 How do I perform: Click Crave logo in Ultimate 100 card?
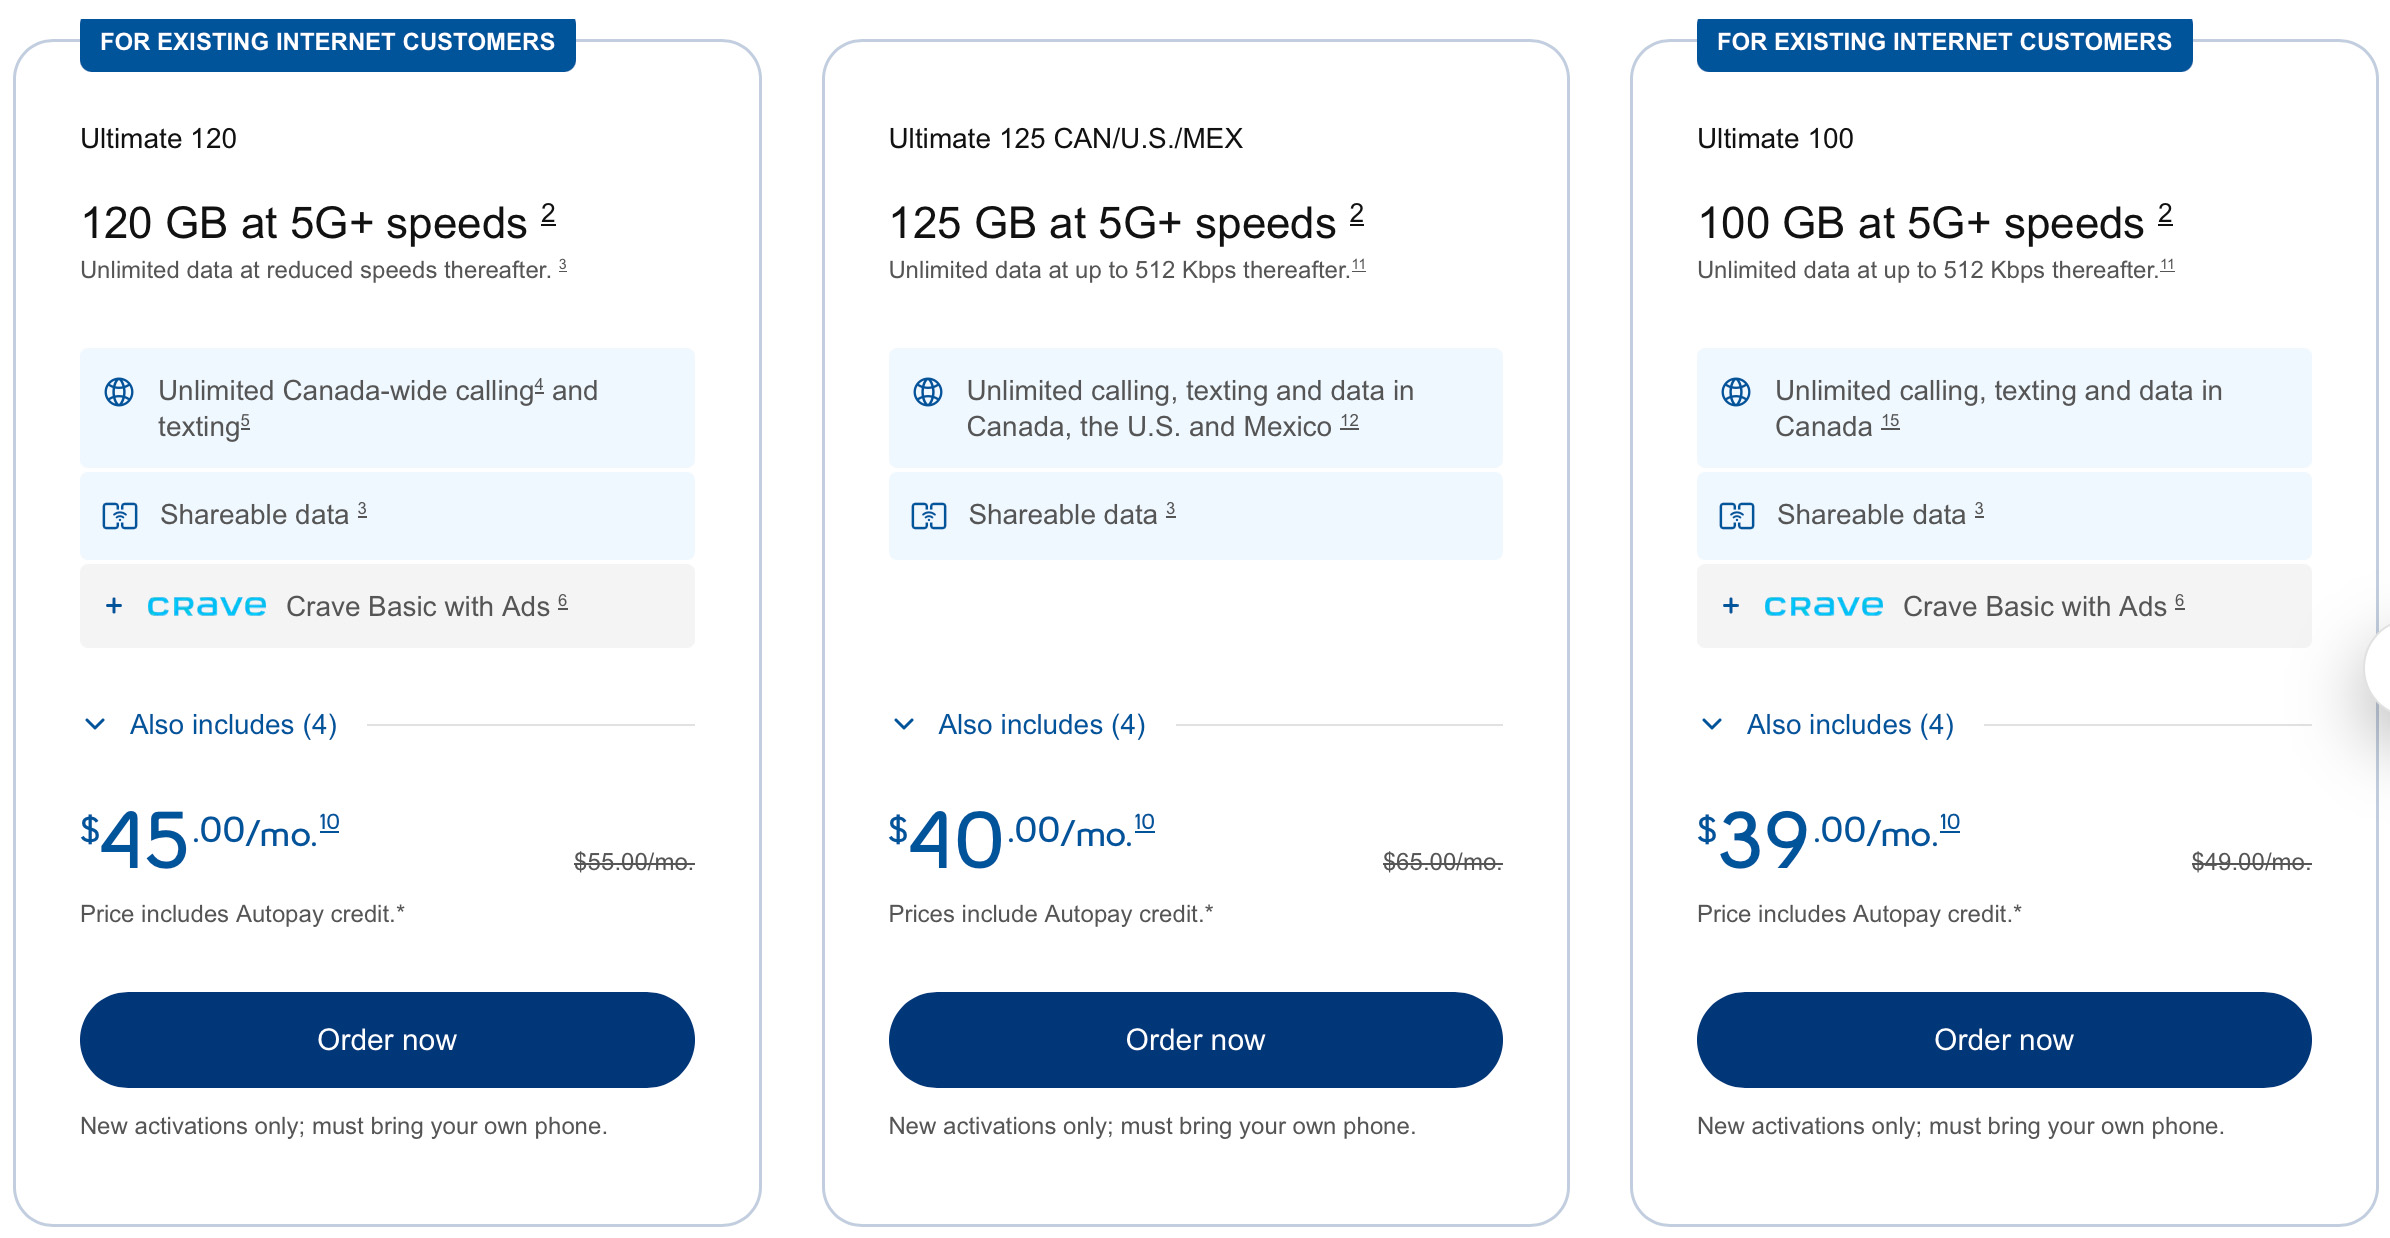(x=1823, y=606)
